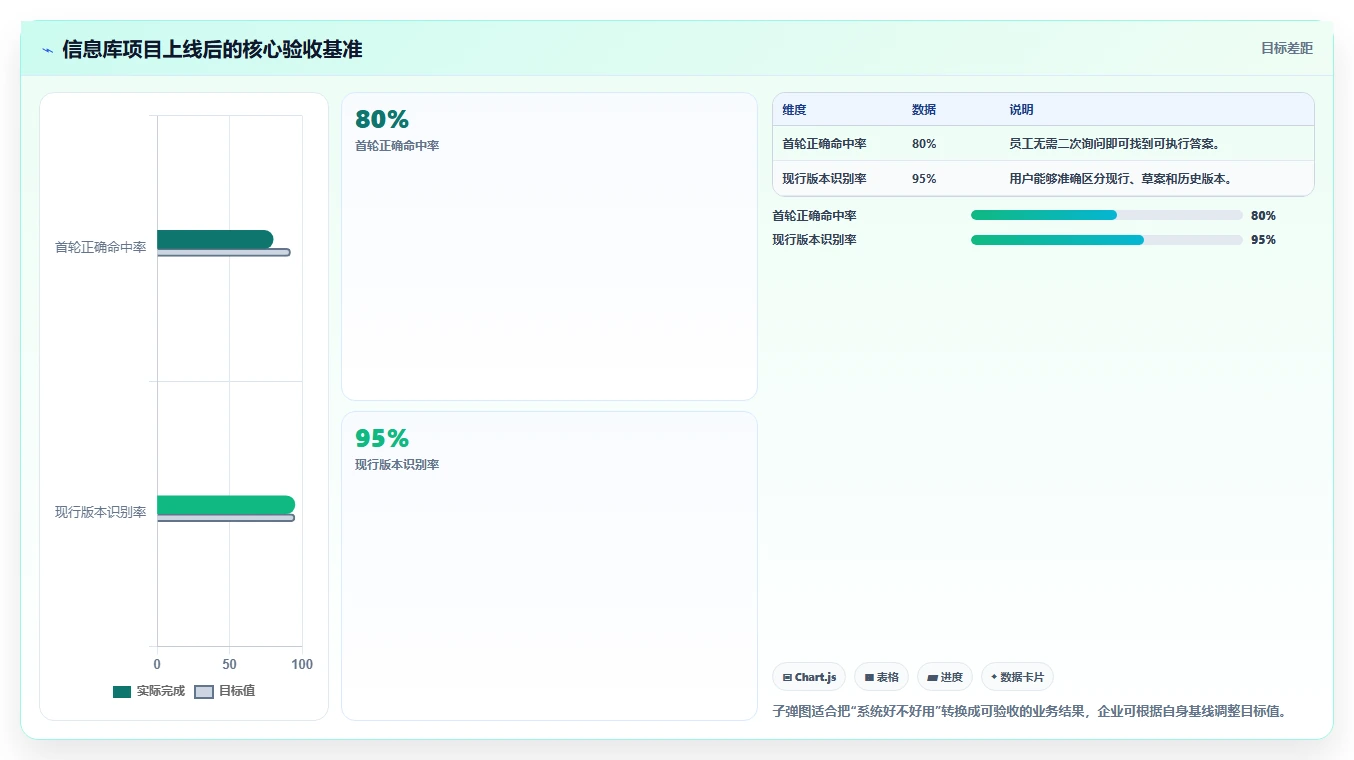Click the x-axis tick label 0

tap(157, 664)
